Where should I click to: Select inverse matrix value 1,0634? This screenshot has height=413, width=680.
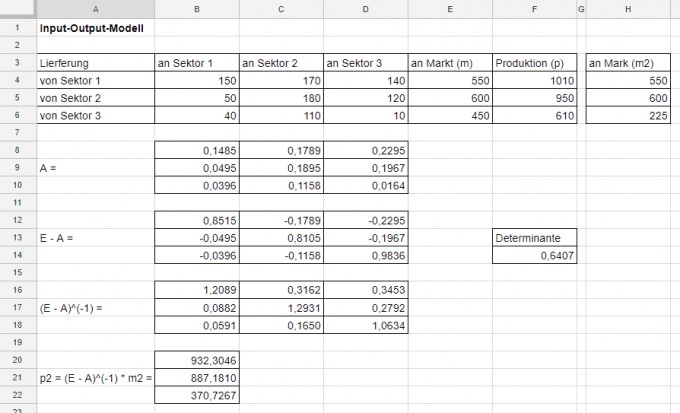pyautogui.click(x=366, y=325)
